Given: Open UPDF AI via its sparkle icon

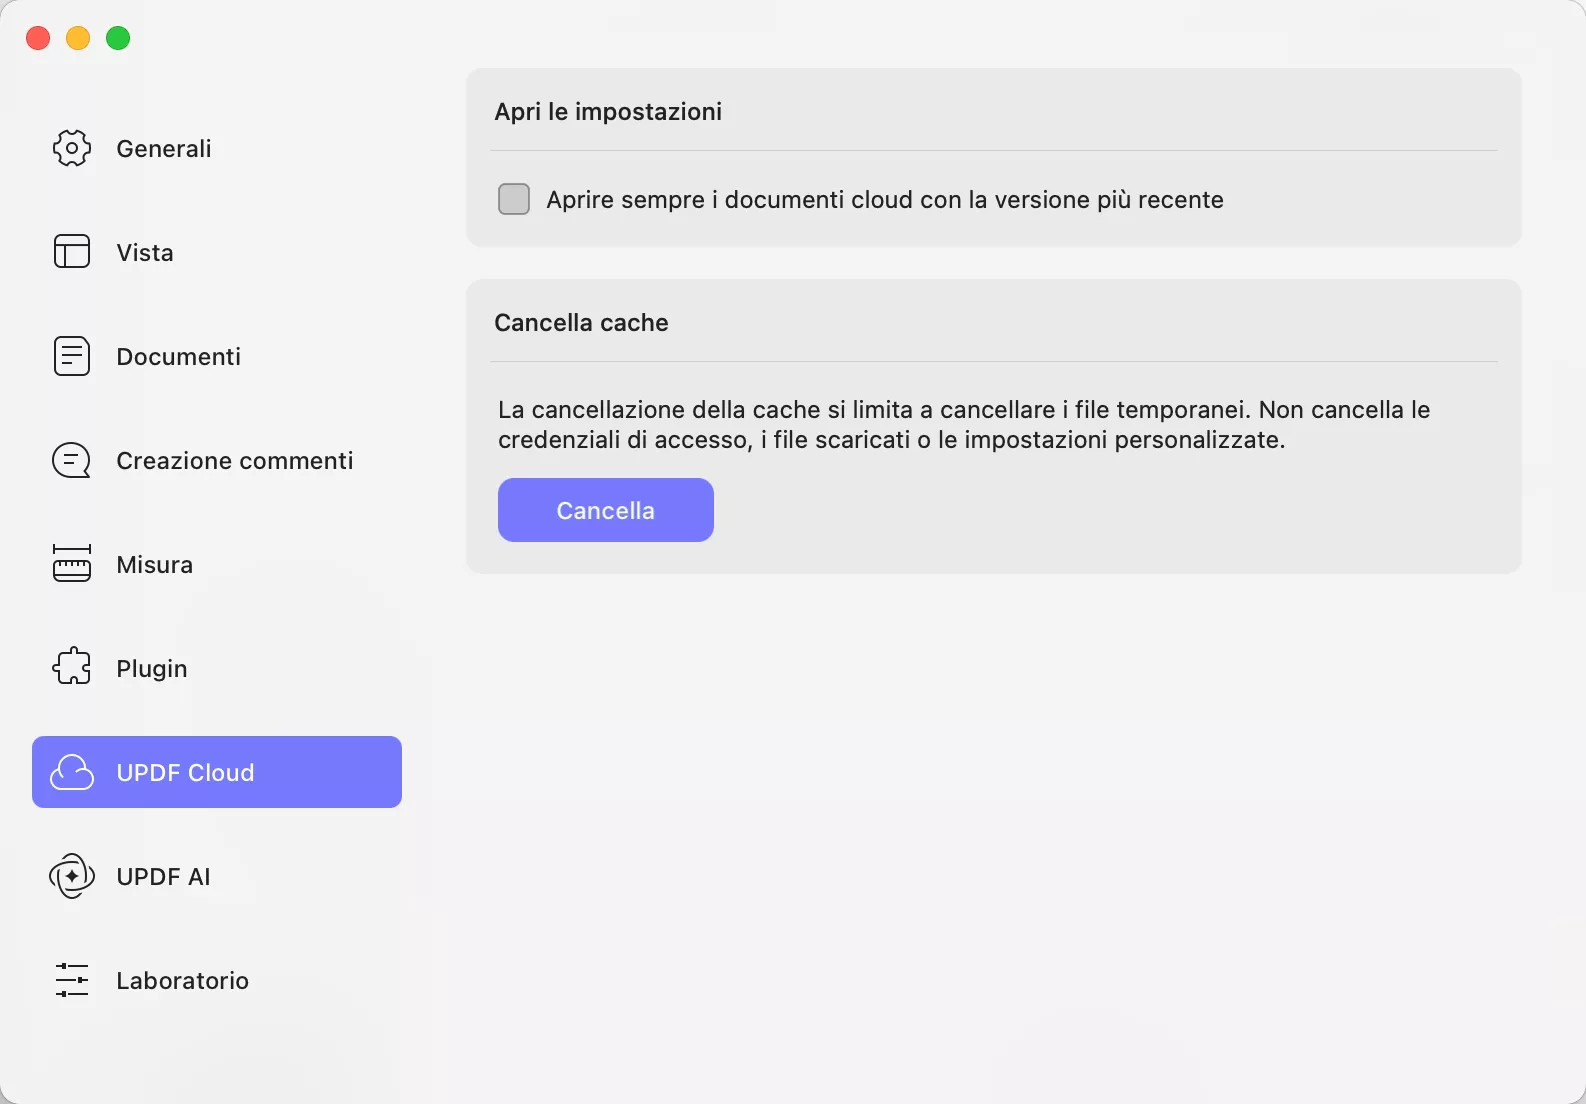Looking at the screenshot, I should (x=70, y=876).
